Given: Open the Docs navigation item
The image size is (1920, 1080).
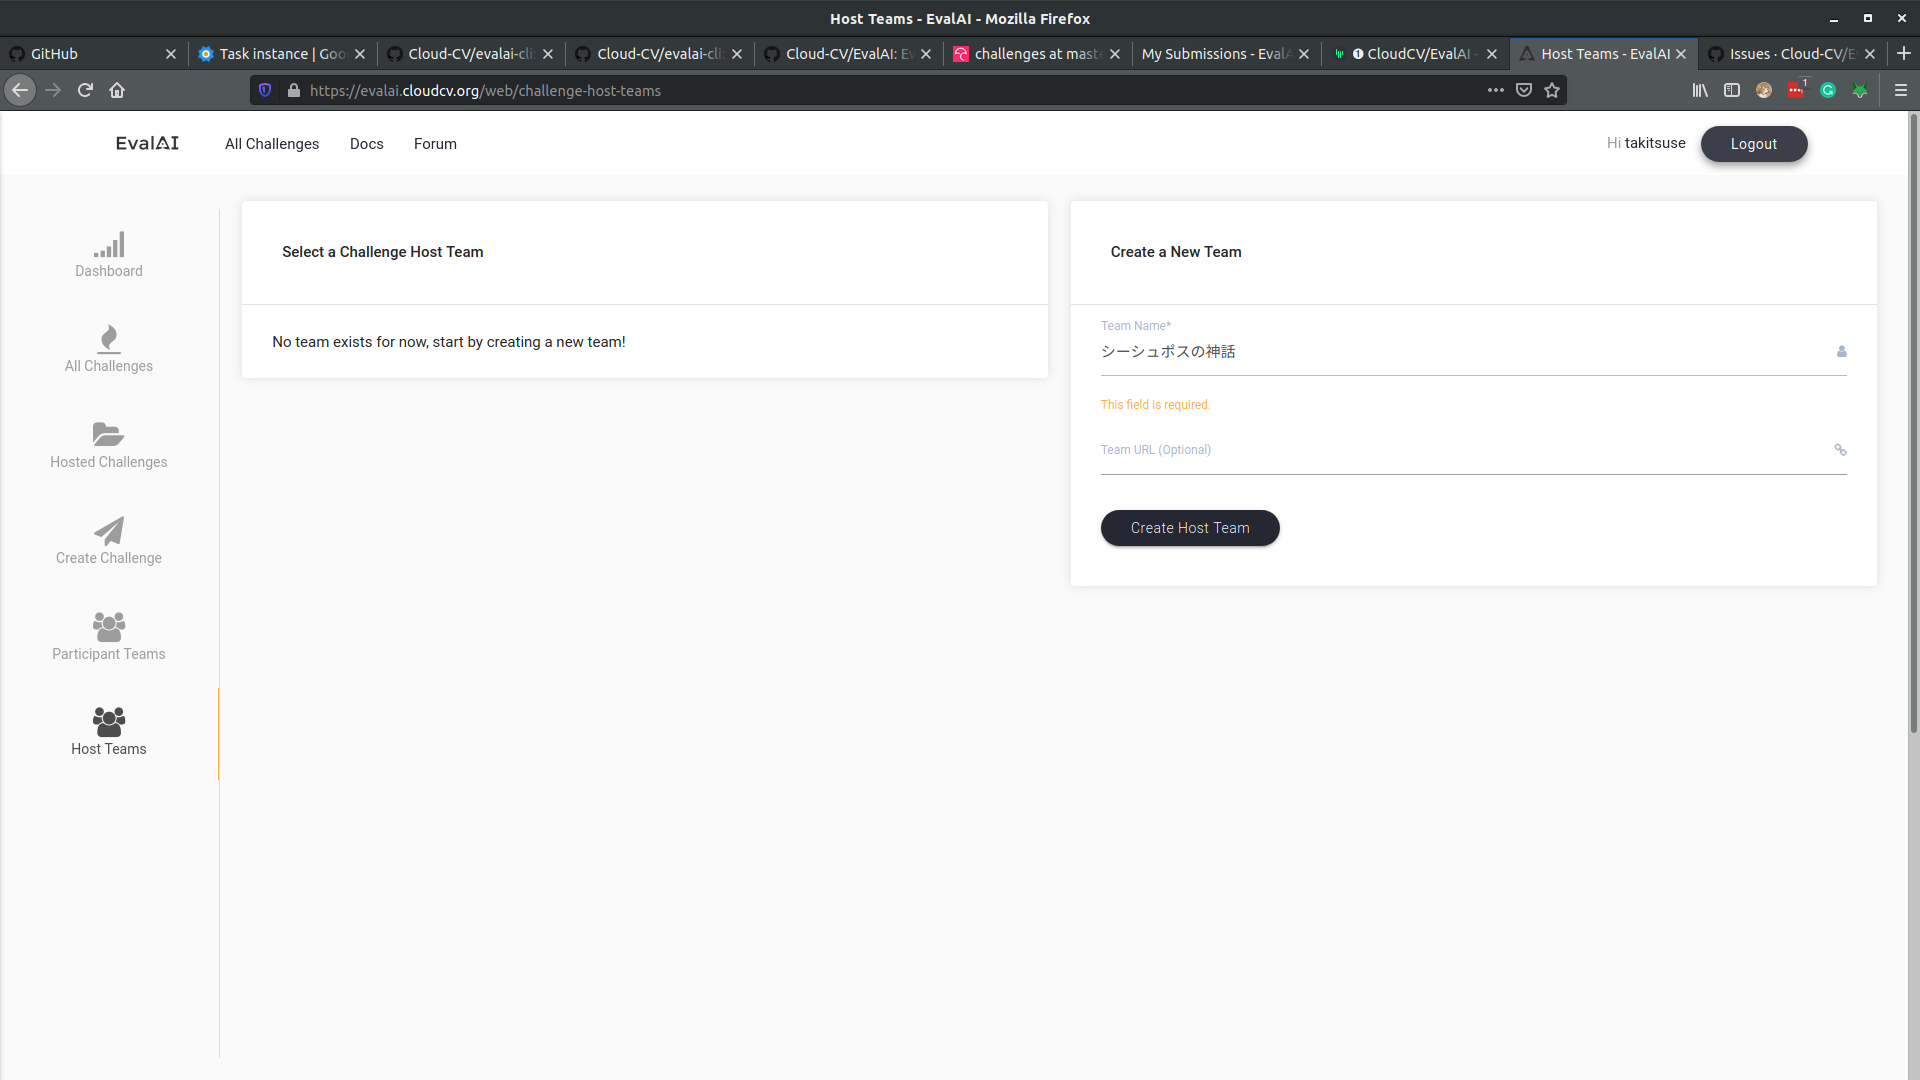Looking at the screenshot, I should [366, 144].
